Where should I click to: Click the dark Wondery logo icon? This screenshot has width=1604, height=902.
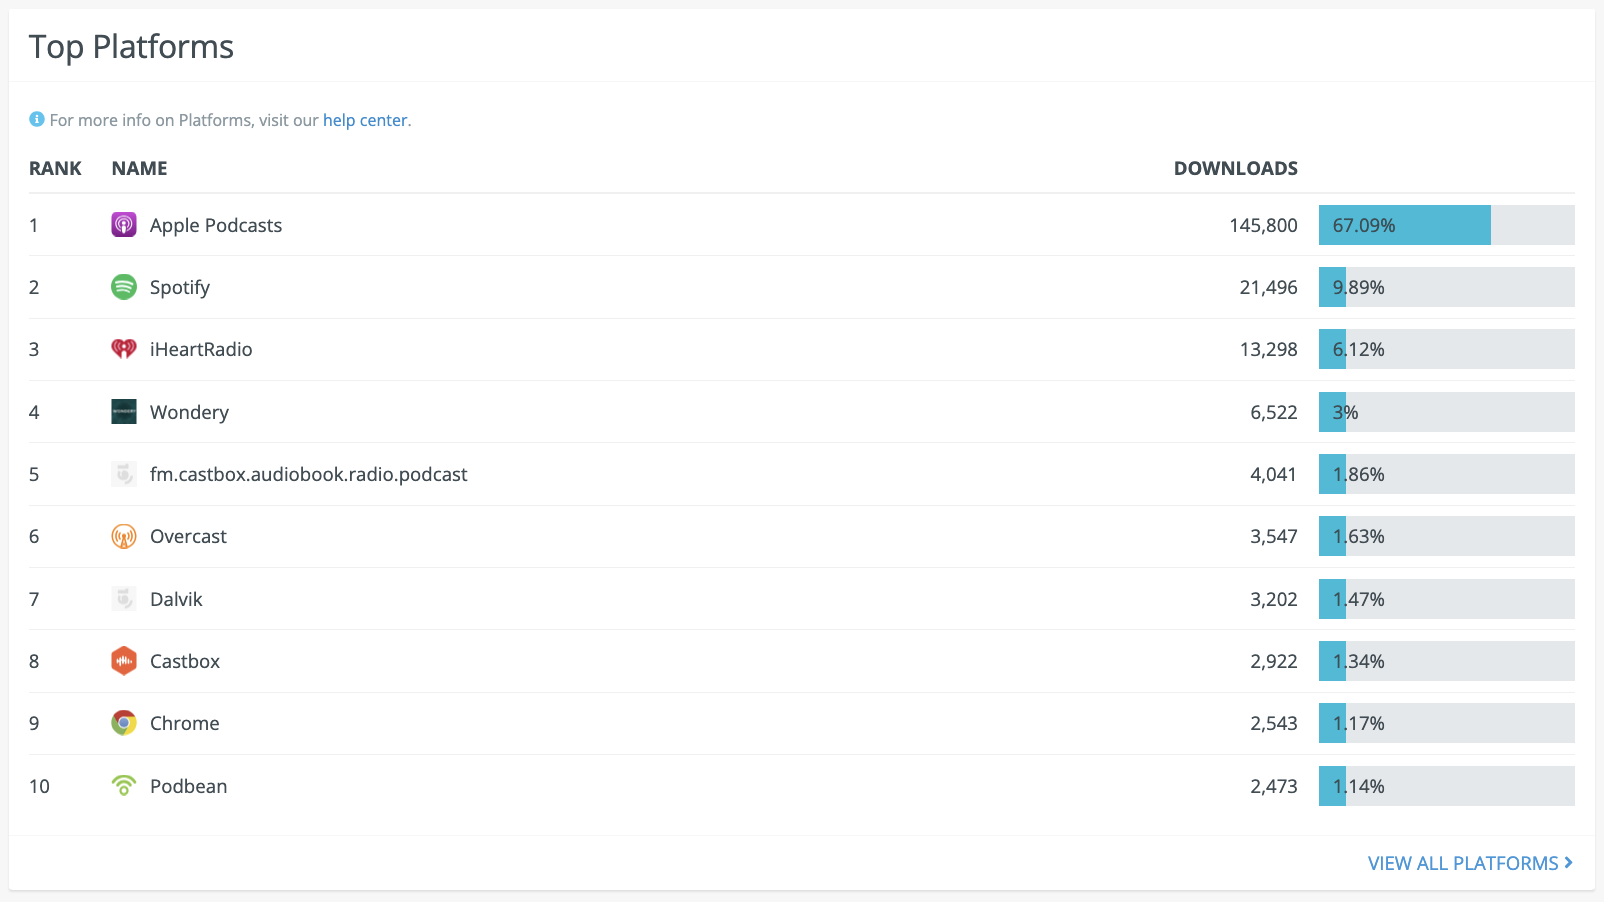123,412
